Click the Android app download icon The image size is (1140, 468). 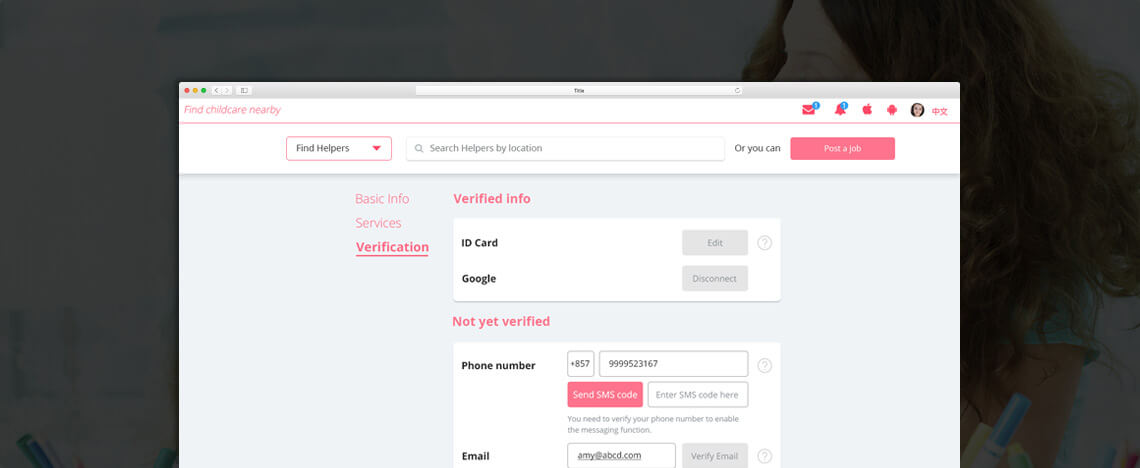(x=891, y=110)
